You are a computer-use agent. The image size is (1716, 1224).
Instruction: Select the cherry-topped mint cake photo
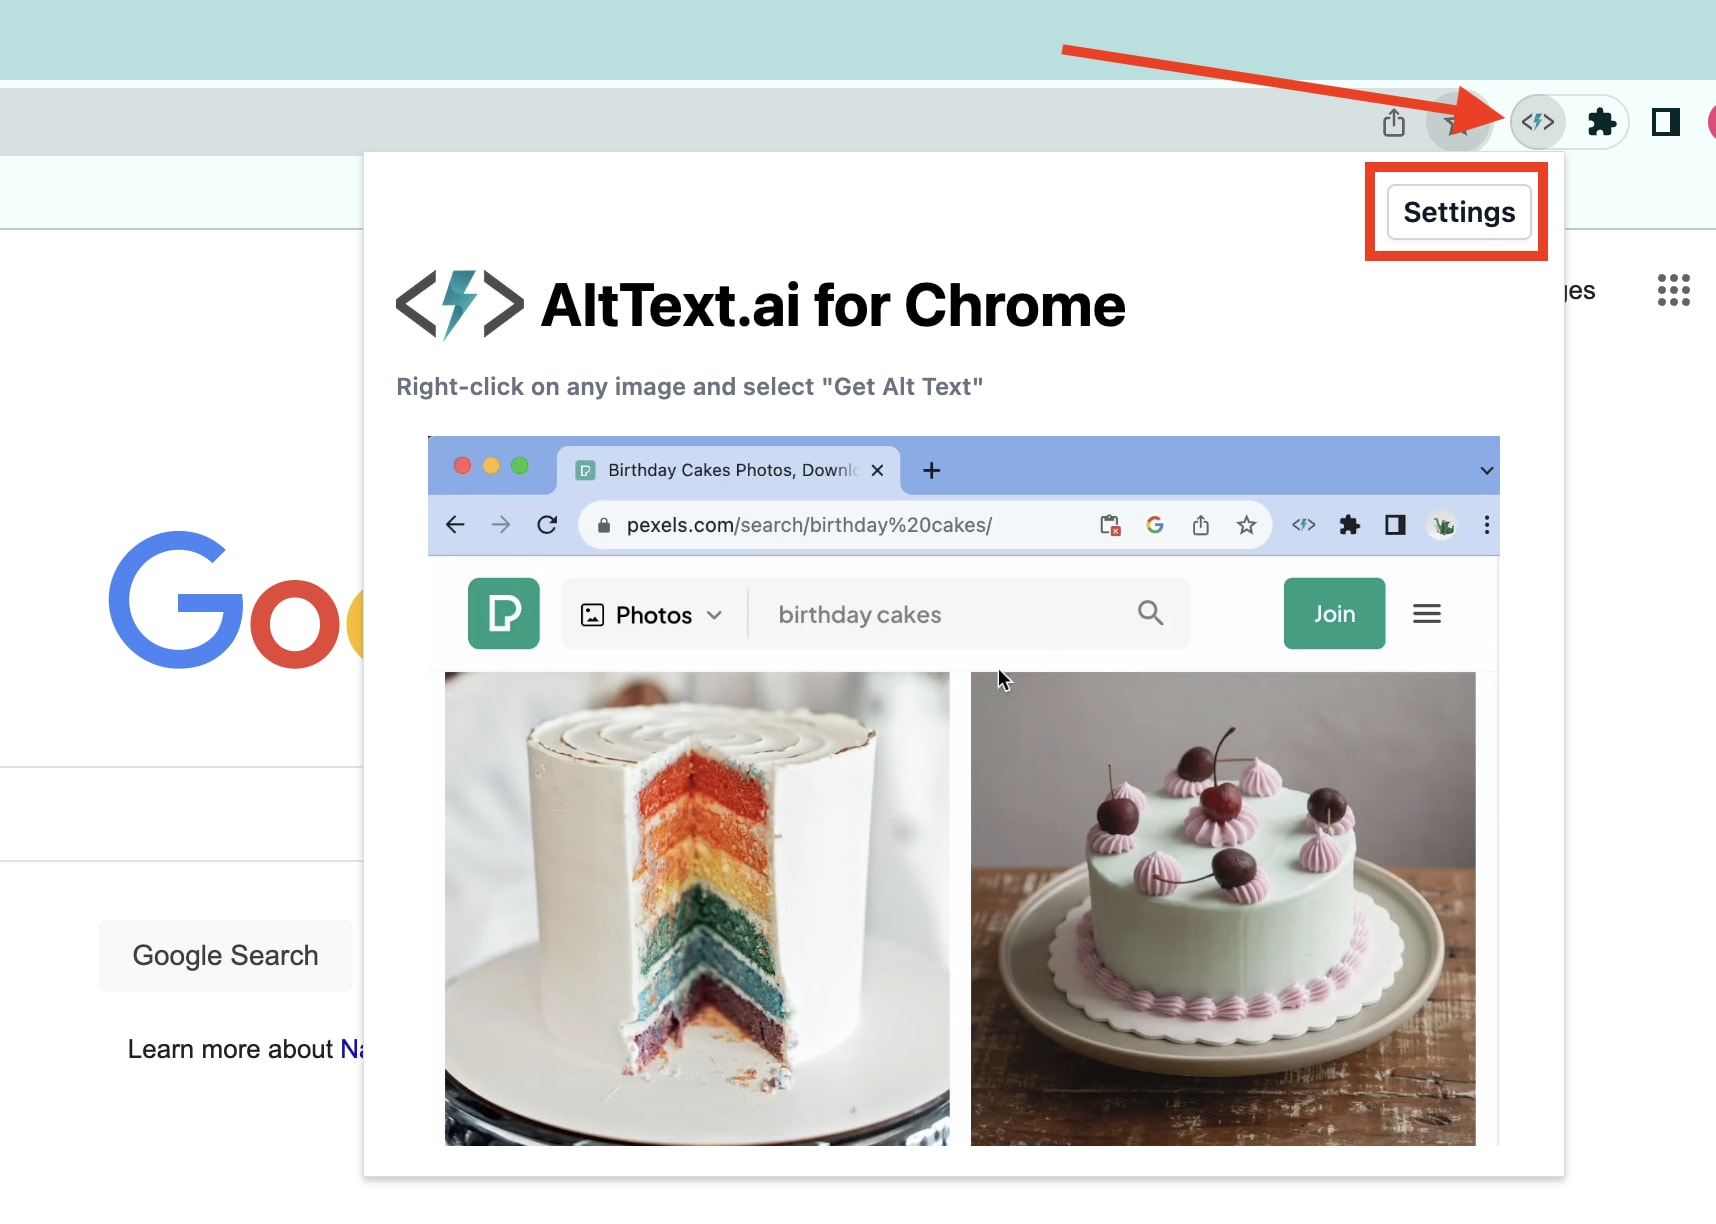click(x=1223, y=908)
